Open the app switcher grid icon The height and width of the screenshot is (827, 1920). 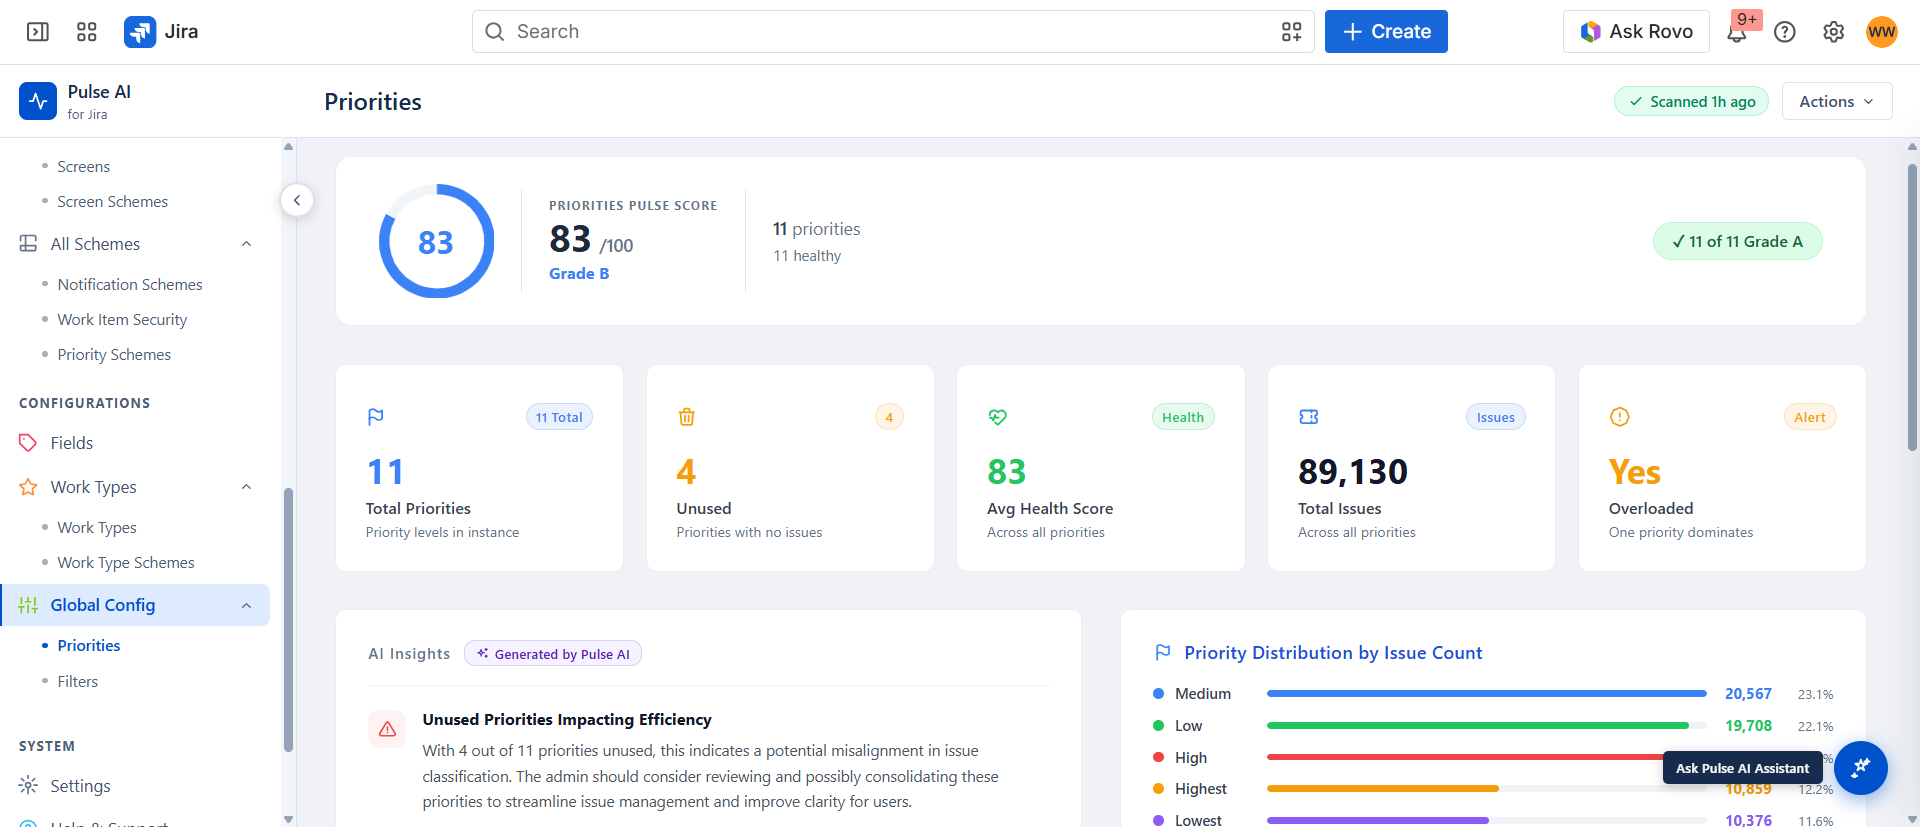[x=87, y=32]
